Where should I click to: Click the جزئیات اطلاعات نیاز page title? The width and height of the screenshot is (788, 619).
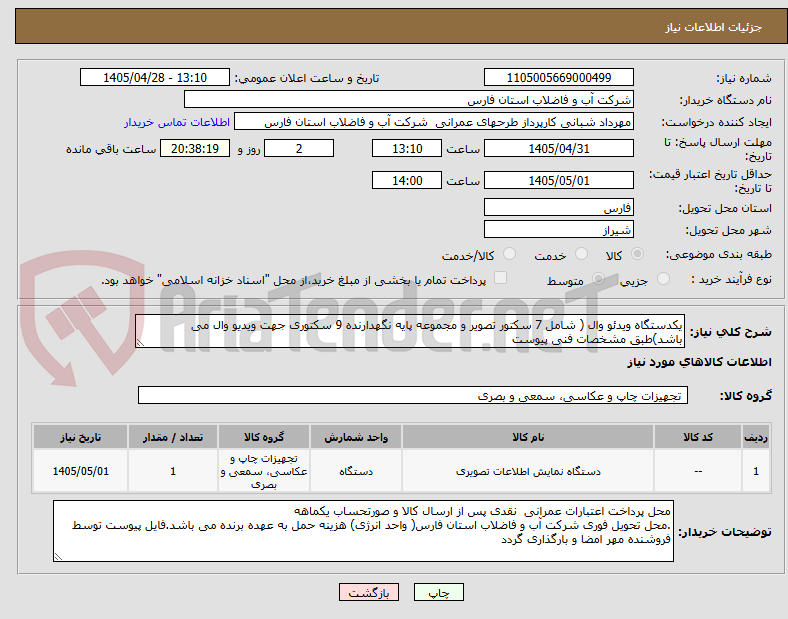(x=714, y=27)
